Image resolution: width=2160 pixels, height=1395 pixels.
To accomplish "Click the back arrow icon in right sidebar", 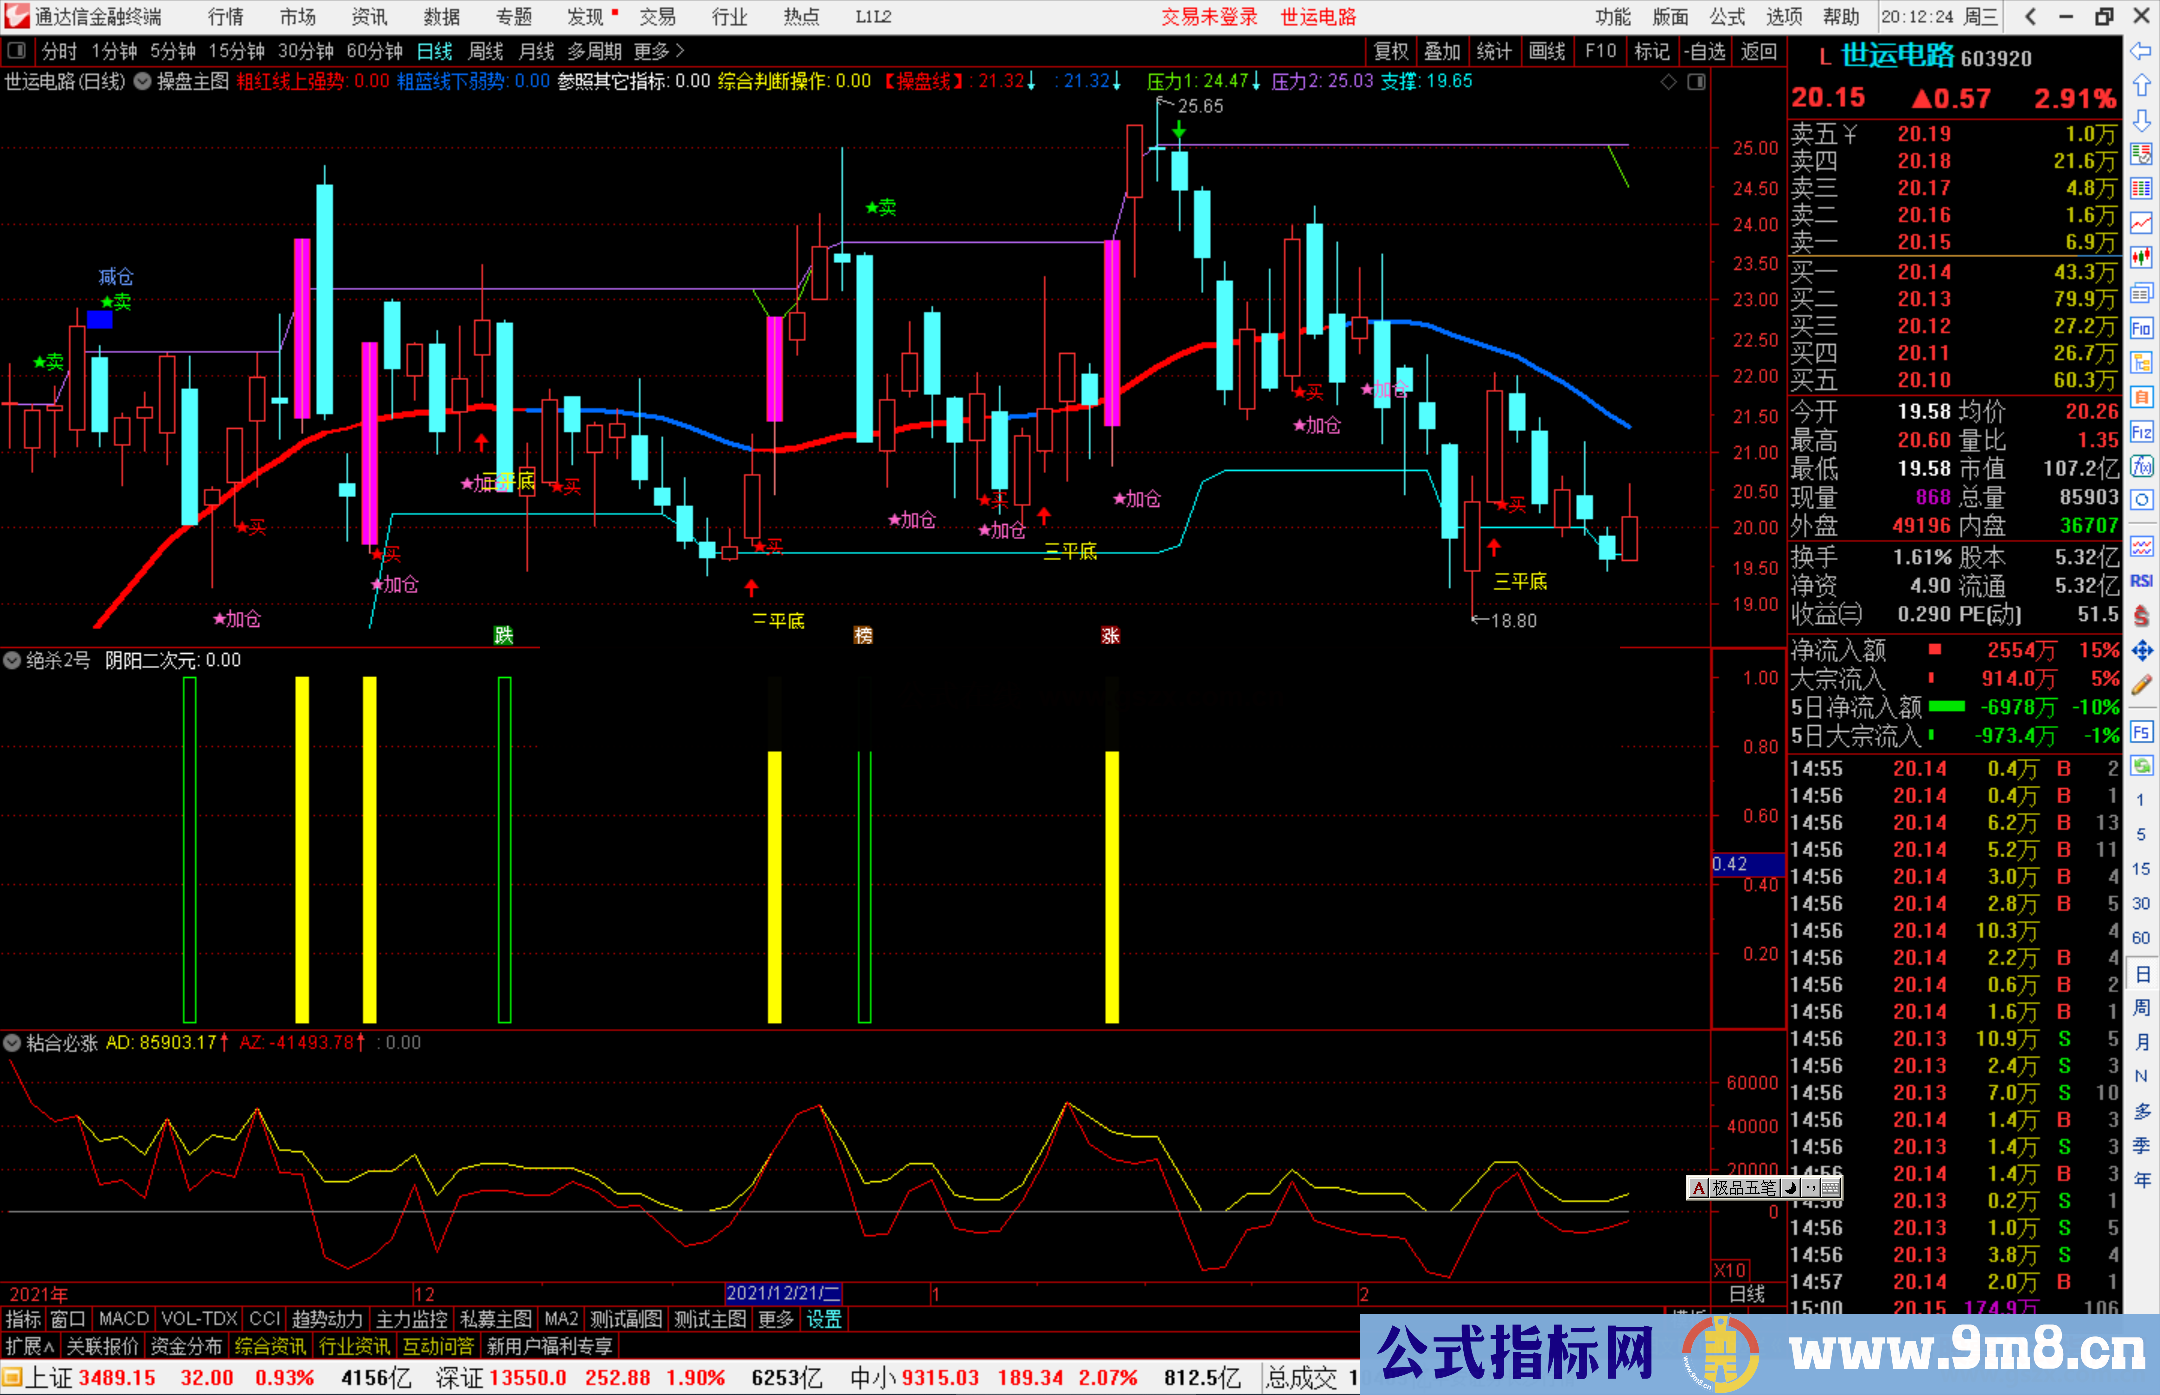I will click(x=2141, y=51).
